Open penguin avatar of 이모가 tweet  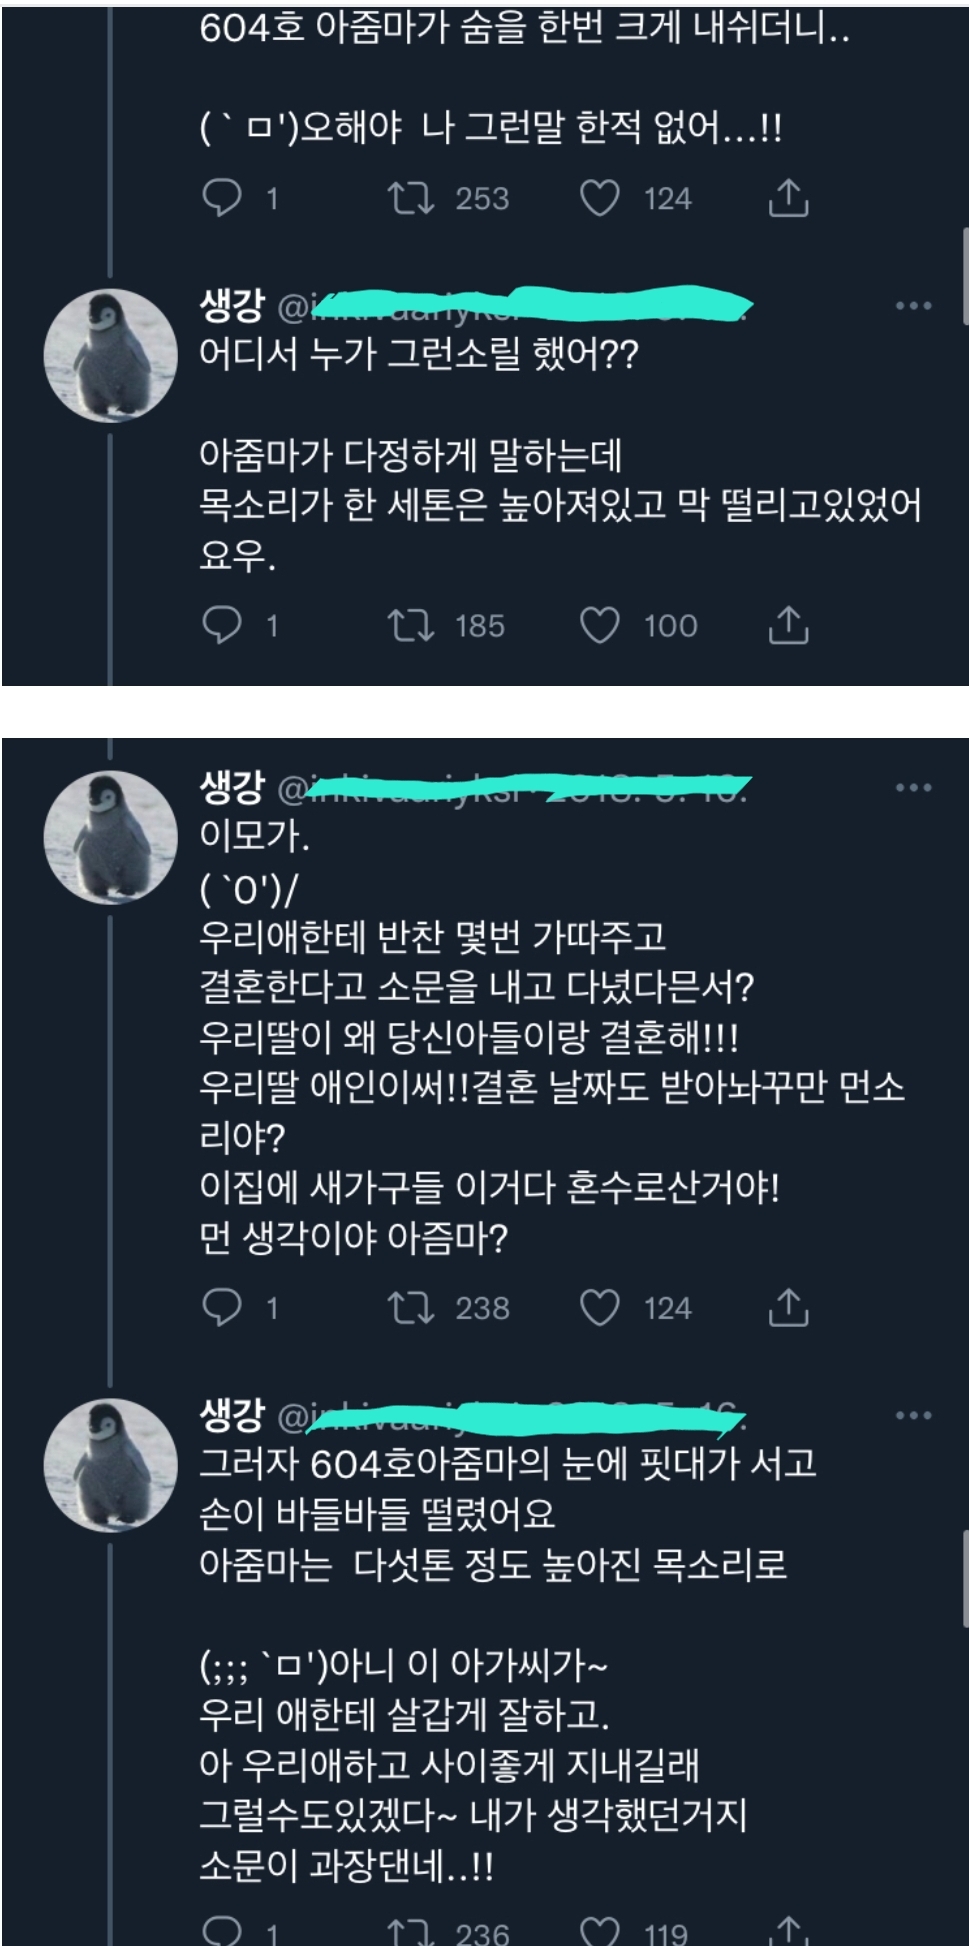click(111, 837)
